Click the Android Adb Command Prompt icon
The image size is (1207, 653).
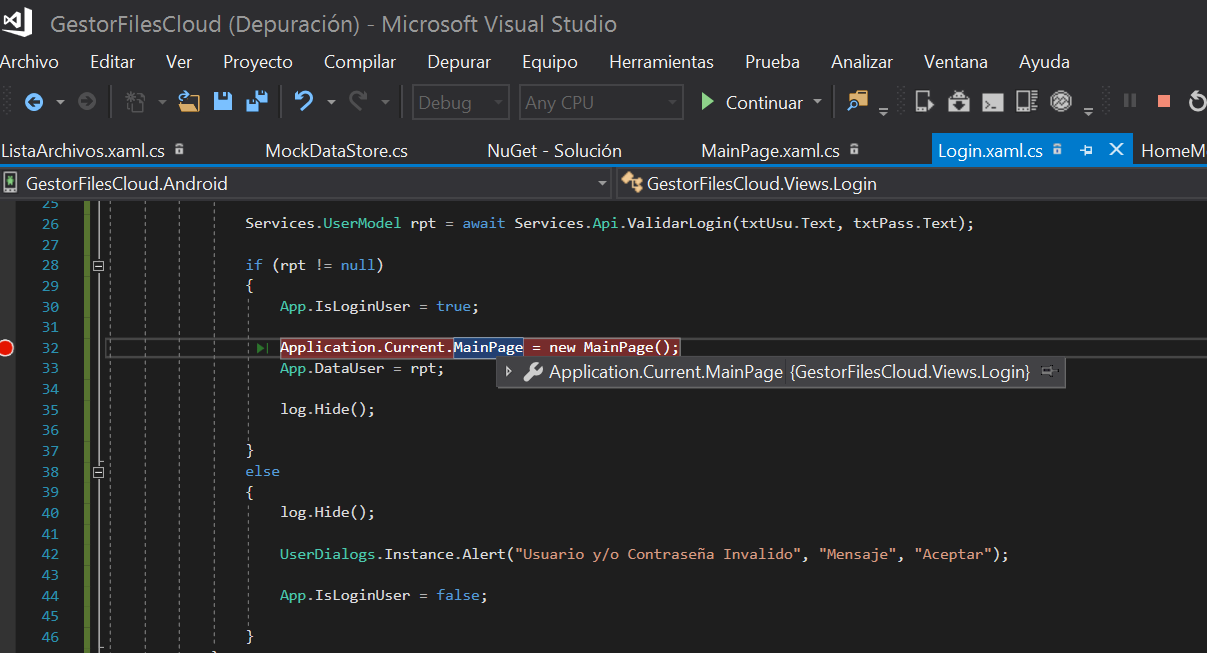coord(992,101)
